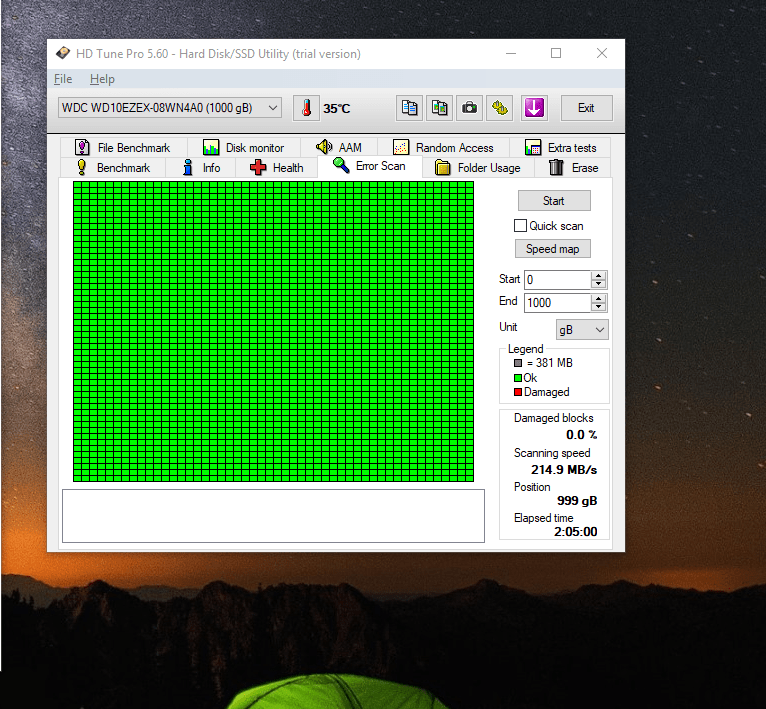Switch to the Disk monitor tab
The width and height of the screenshot is (766, 709).
pos(244,148)
